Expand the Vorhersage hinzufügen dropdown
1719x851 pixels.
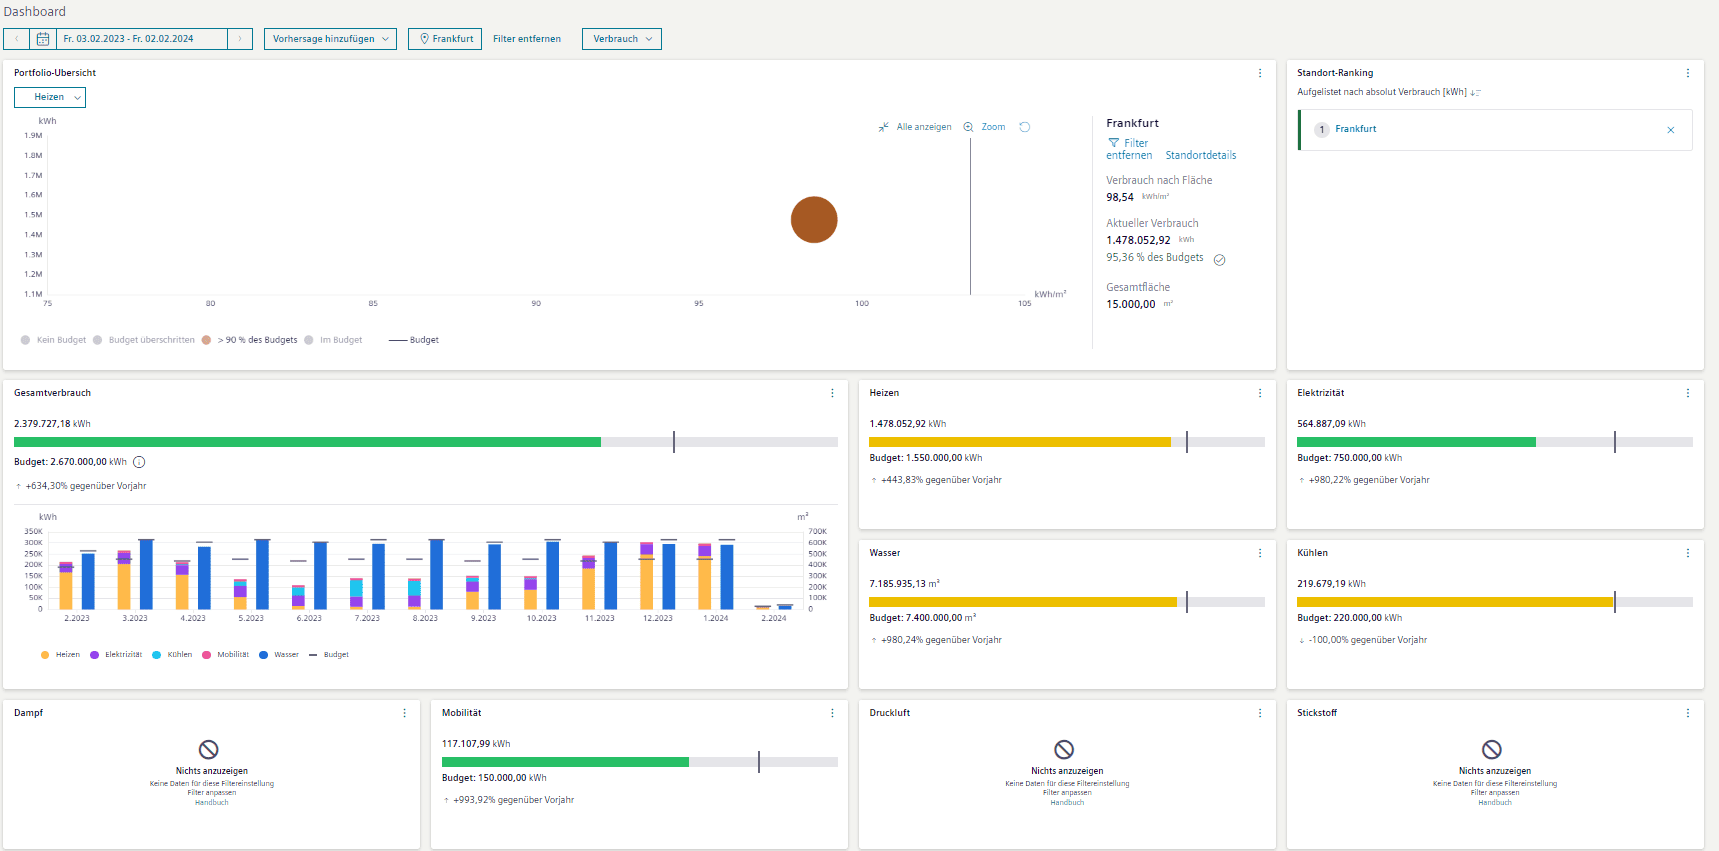[x=330, y=39]
